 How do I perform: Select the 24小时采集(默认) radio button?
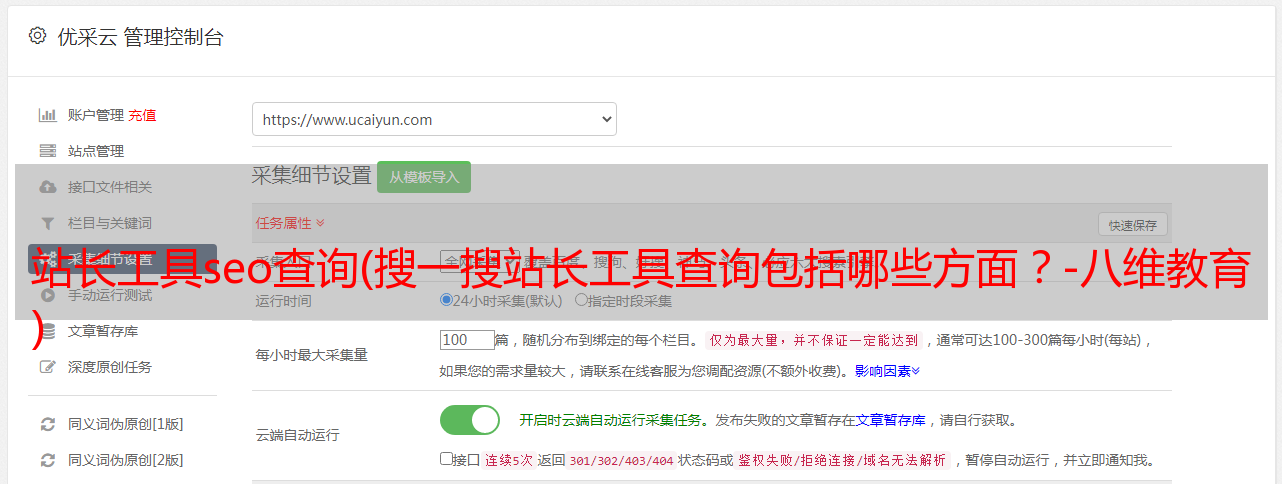tap(447, 300)
